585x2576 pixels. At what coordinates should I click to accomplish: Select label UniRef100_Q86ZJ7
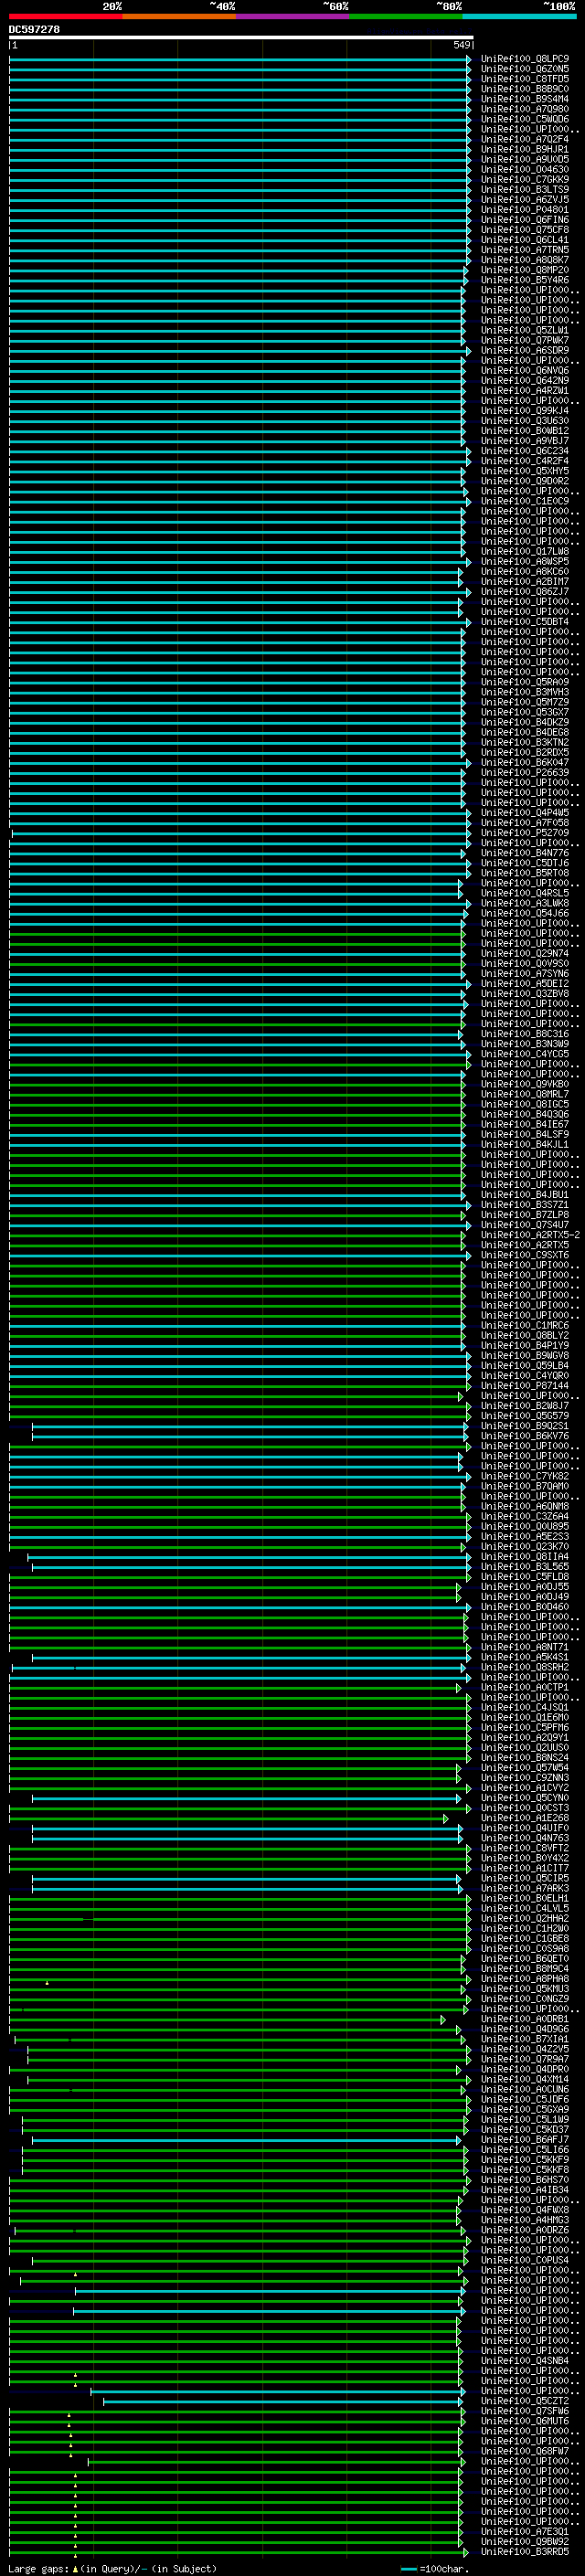(524, 591)
